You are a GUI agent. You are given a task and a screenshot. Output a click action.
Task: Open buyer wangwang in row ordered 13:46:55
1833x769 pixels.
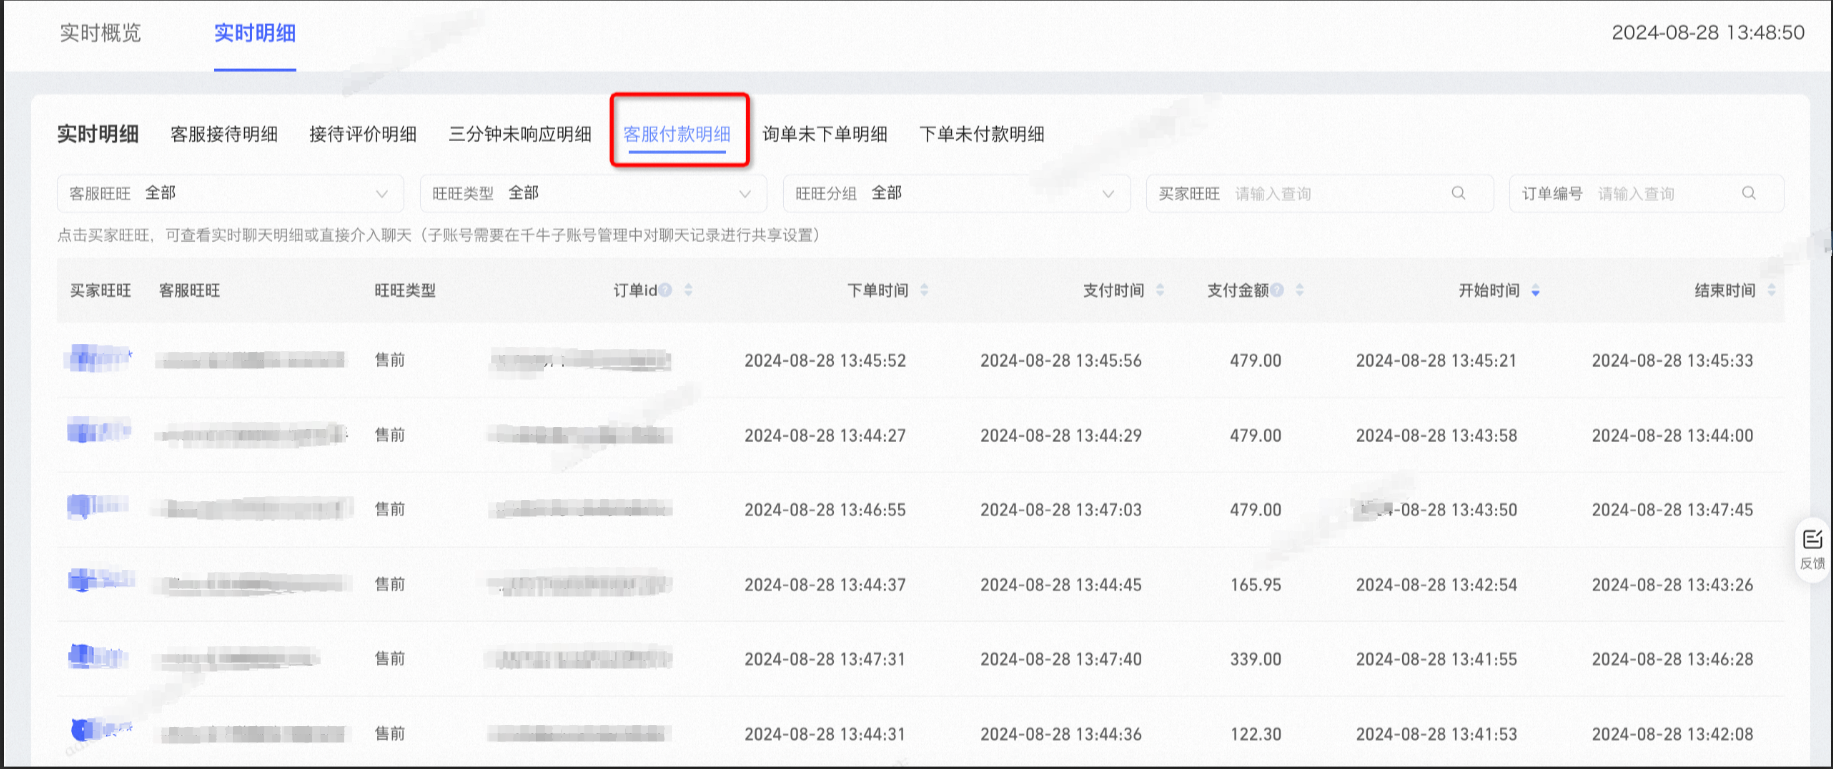click(x=97, y=506)
